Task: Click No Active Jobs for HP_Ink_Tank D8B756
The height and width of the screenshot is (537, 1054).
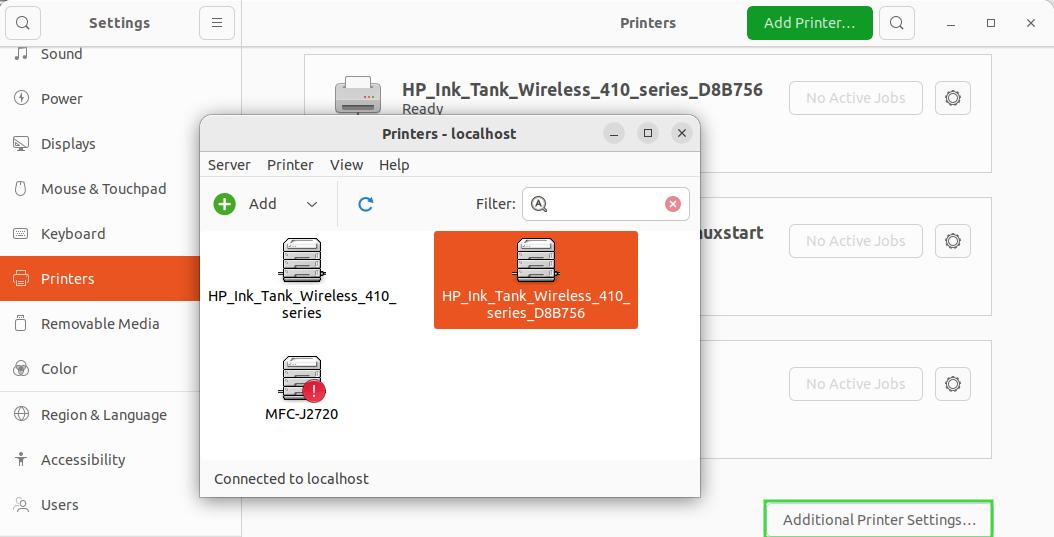Action: [x=856, y=98]
